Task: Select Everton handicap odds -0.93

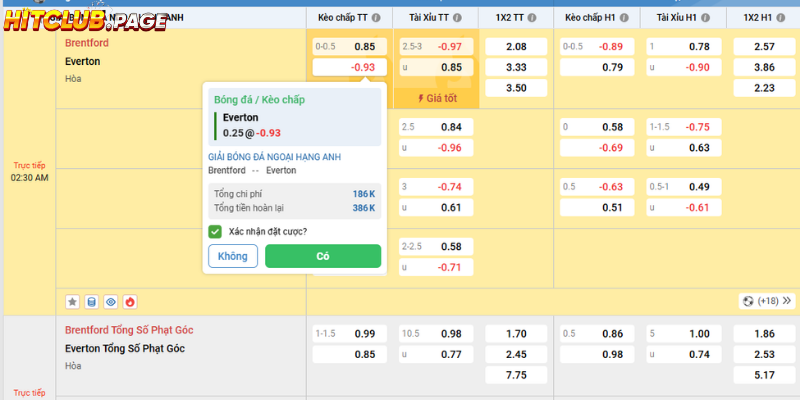Action: [348, 67]
